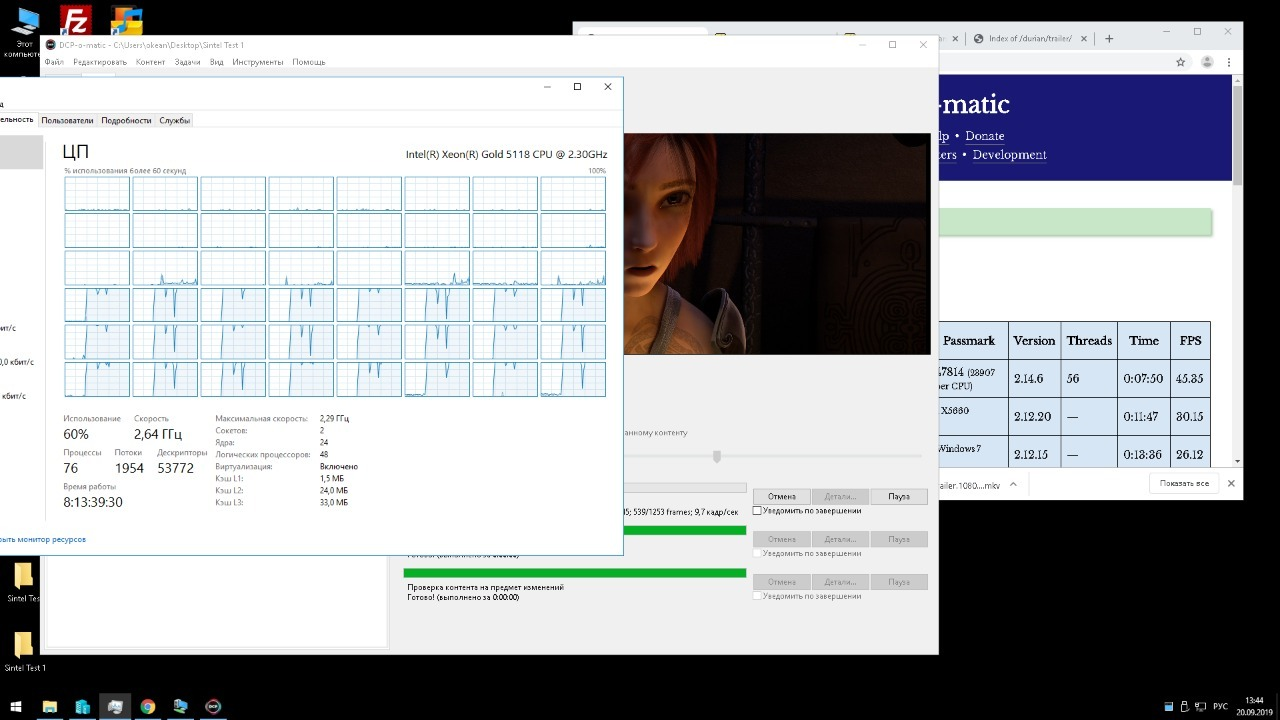
Task: Click the 0:07:50 time cell
Action: coord(1144,379)
